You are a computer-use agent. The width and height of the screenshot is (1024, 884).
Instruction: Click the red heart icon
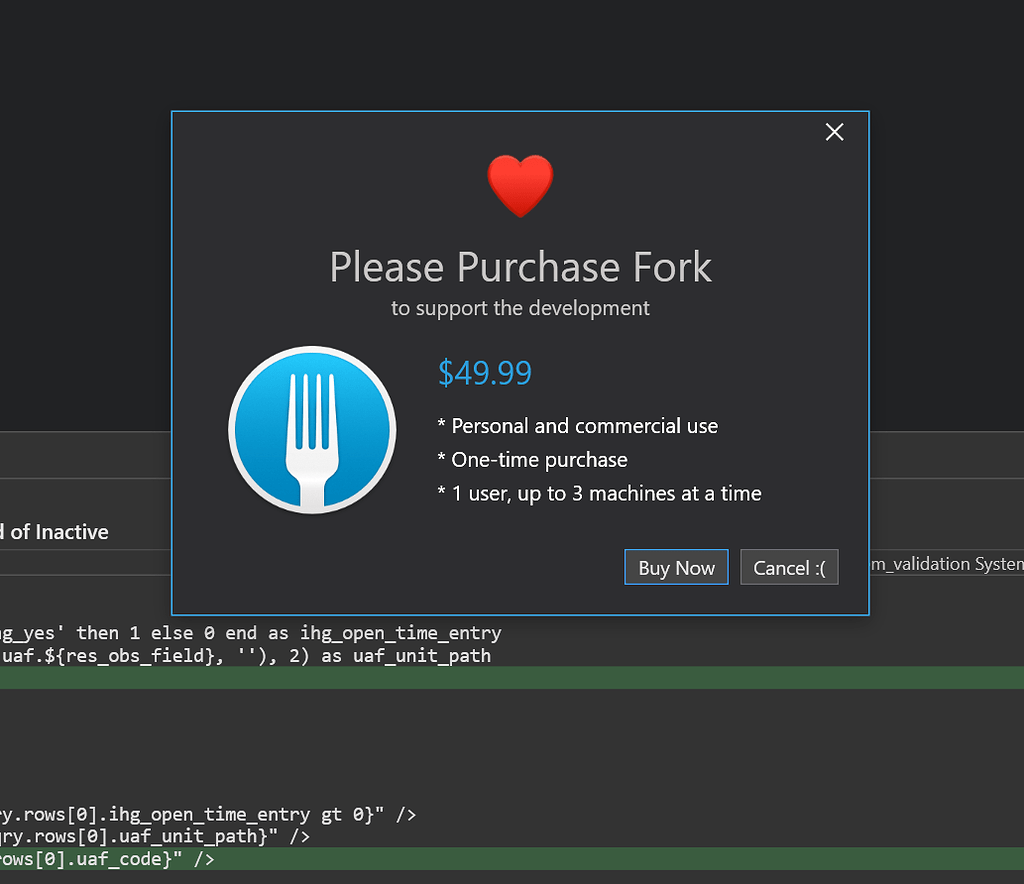520,186
